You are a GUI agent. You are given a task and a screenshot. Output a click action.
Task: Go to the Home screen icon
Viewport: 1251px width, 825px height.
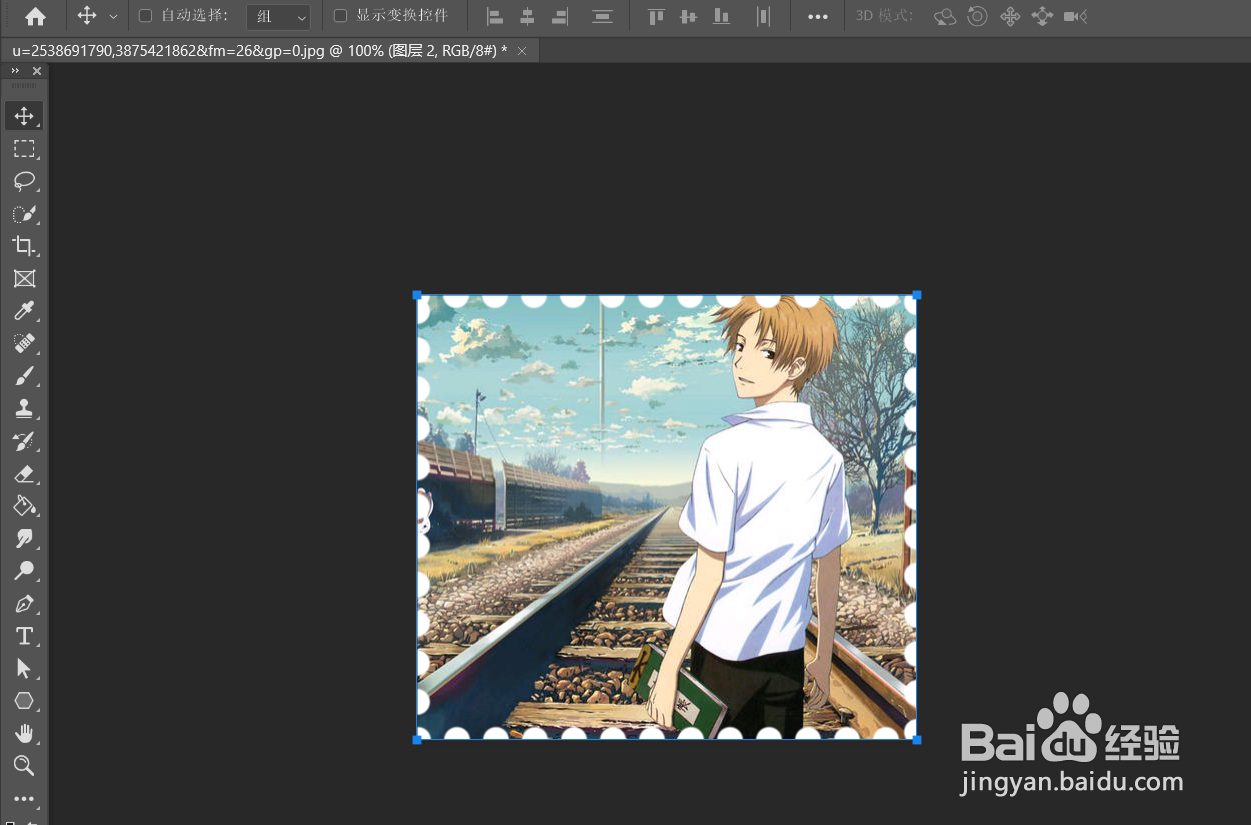click(35, 16)
